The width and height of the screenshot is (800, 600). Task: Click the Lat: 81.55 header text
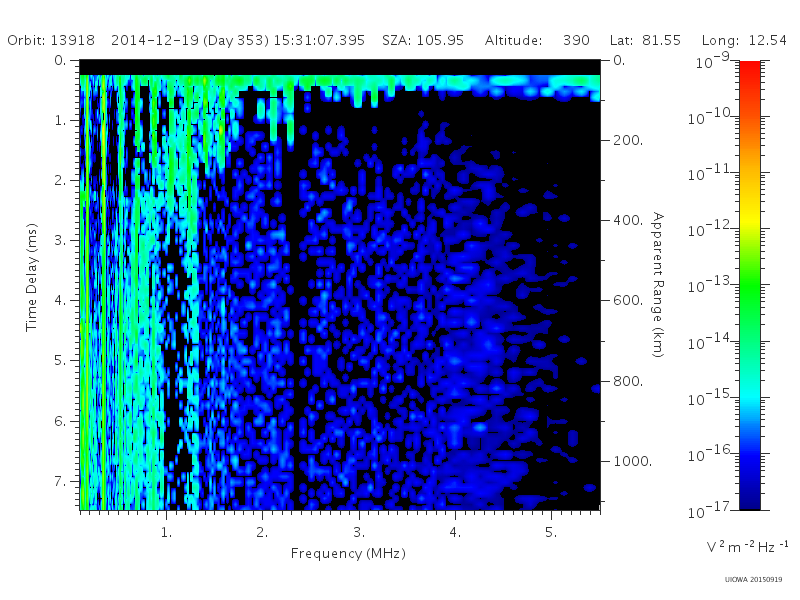645,40
